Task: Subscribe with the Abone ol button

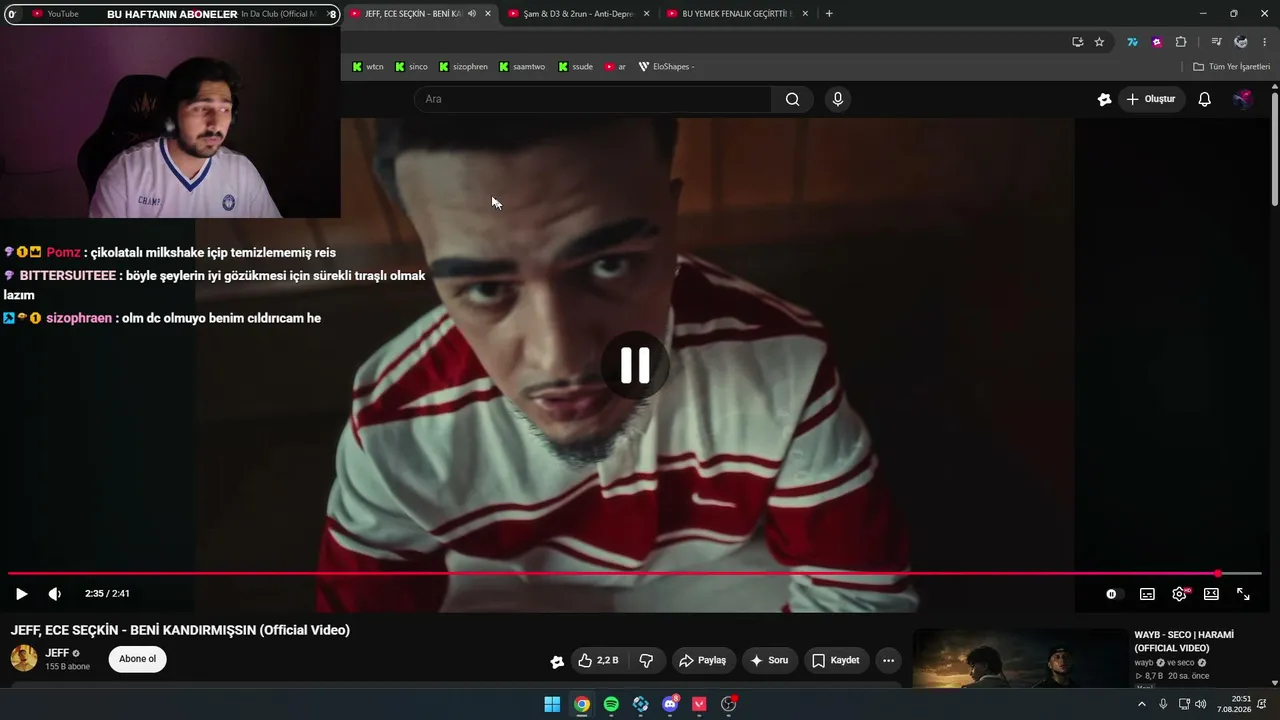Action: [x=138, y=659]
